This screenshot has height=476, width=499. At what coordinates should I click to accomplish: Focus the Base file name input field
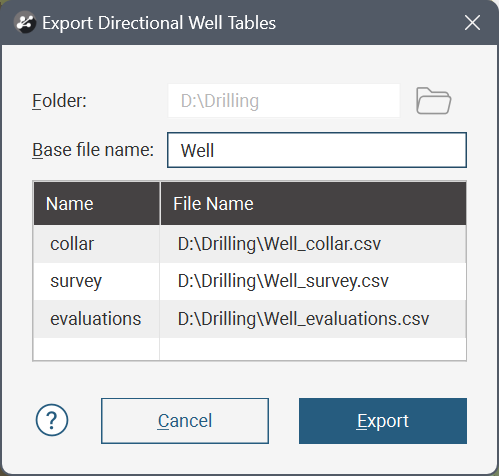point(317,150)
